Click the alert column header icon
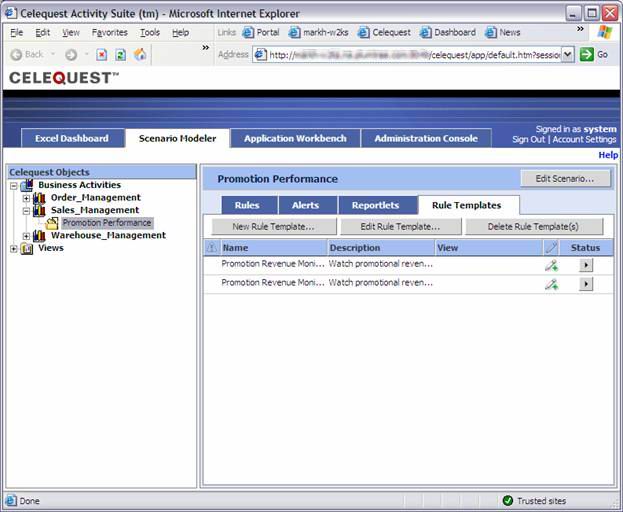This screenshot has height=512, width=623. pos(212,248)
